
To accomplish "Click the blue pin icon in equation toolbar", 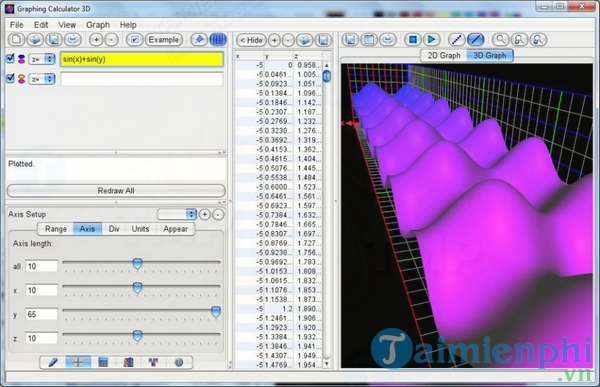I will coord(199,39).
